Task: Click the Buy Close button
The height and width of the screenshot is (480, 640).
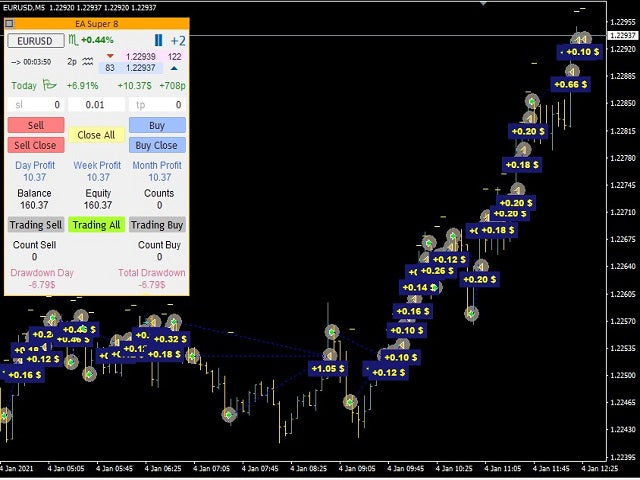Action: [157, 145]
